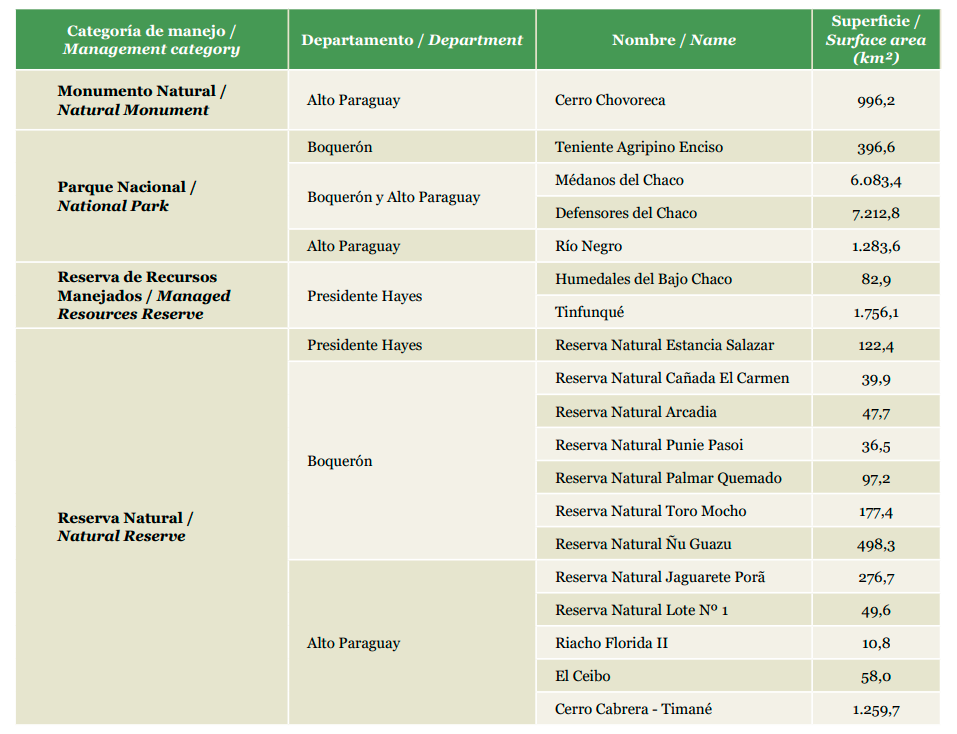The image size is (957, 734).
Task: Select Reserva Natural Toro Mocho cell
Action: [650, 511]
